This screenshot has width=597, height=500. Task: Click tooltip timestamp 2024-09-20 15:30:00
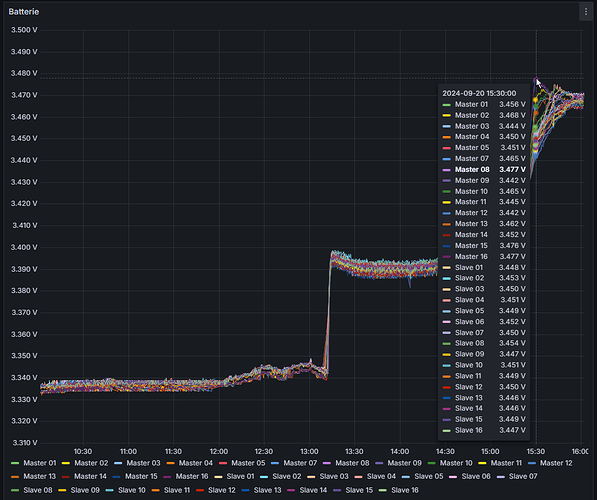pos(479,93)
